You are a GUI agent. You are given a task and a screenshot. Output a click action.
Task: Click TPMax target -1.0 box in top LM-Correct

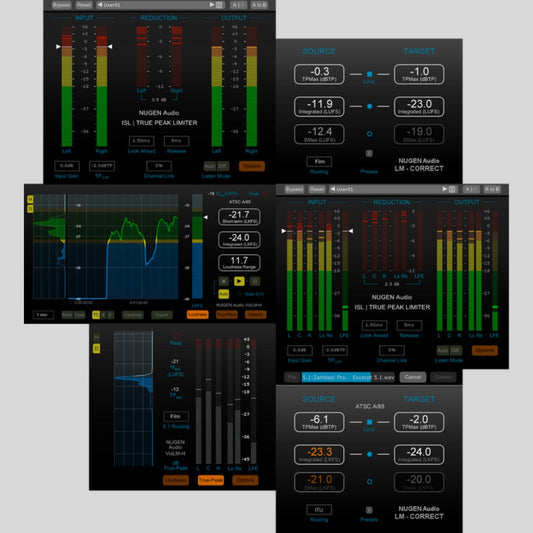(x=419, y=74)
